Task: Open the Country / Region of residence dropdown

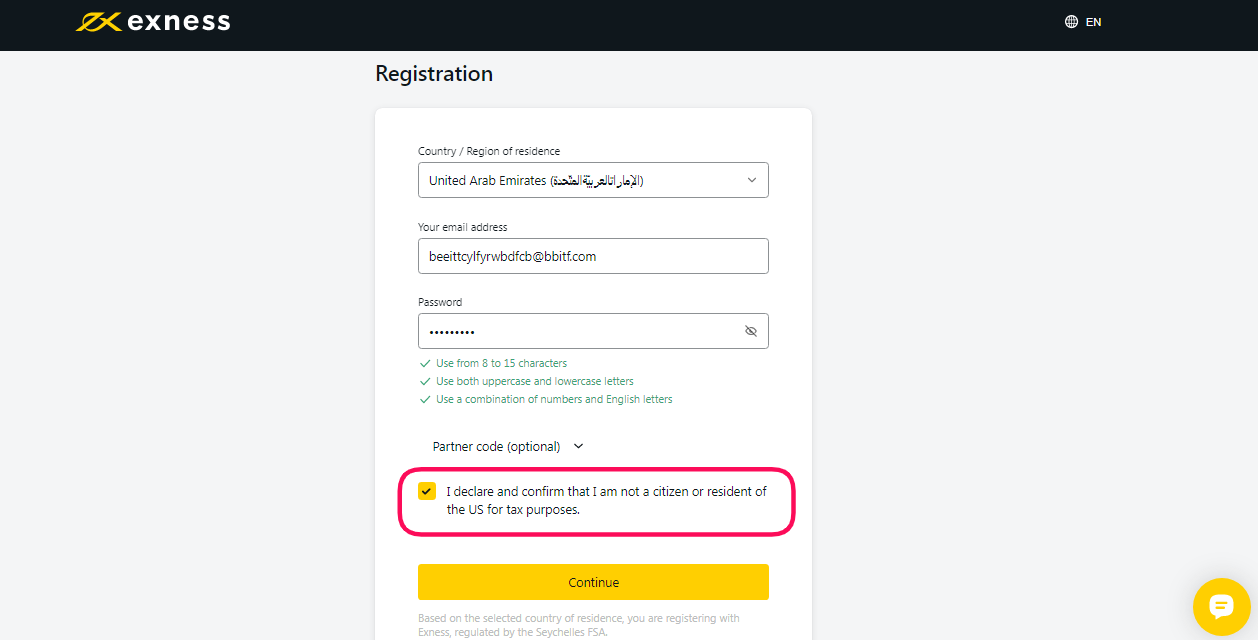Action: 593,180
